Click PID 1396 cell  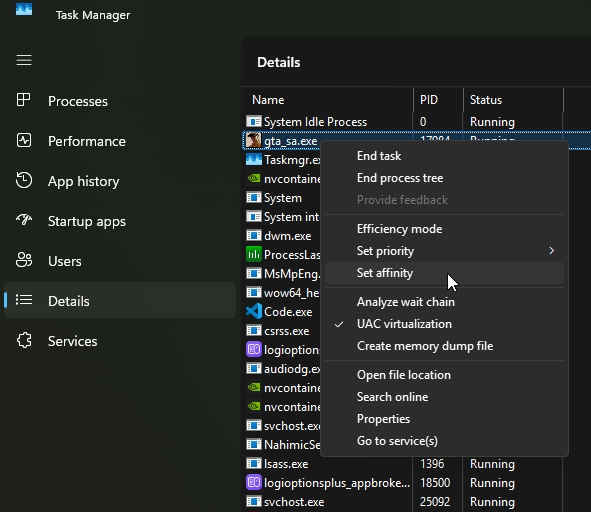coord(432,463)
